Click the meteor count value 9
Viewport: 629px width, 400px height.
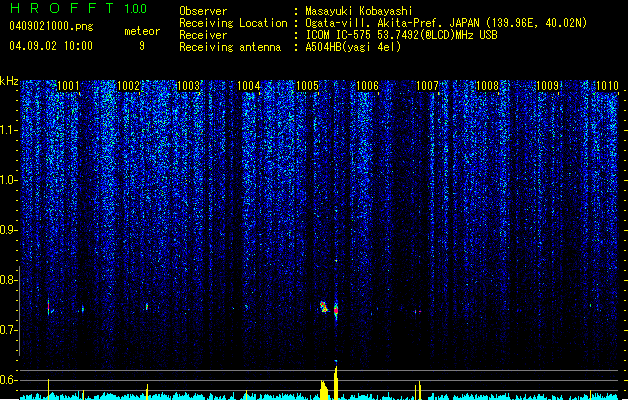(142, 46)
